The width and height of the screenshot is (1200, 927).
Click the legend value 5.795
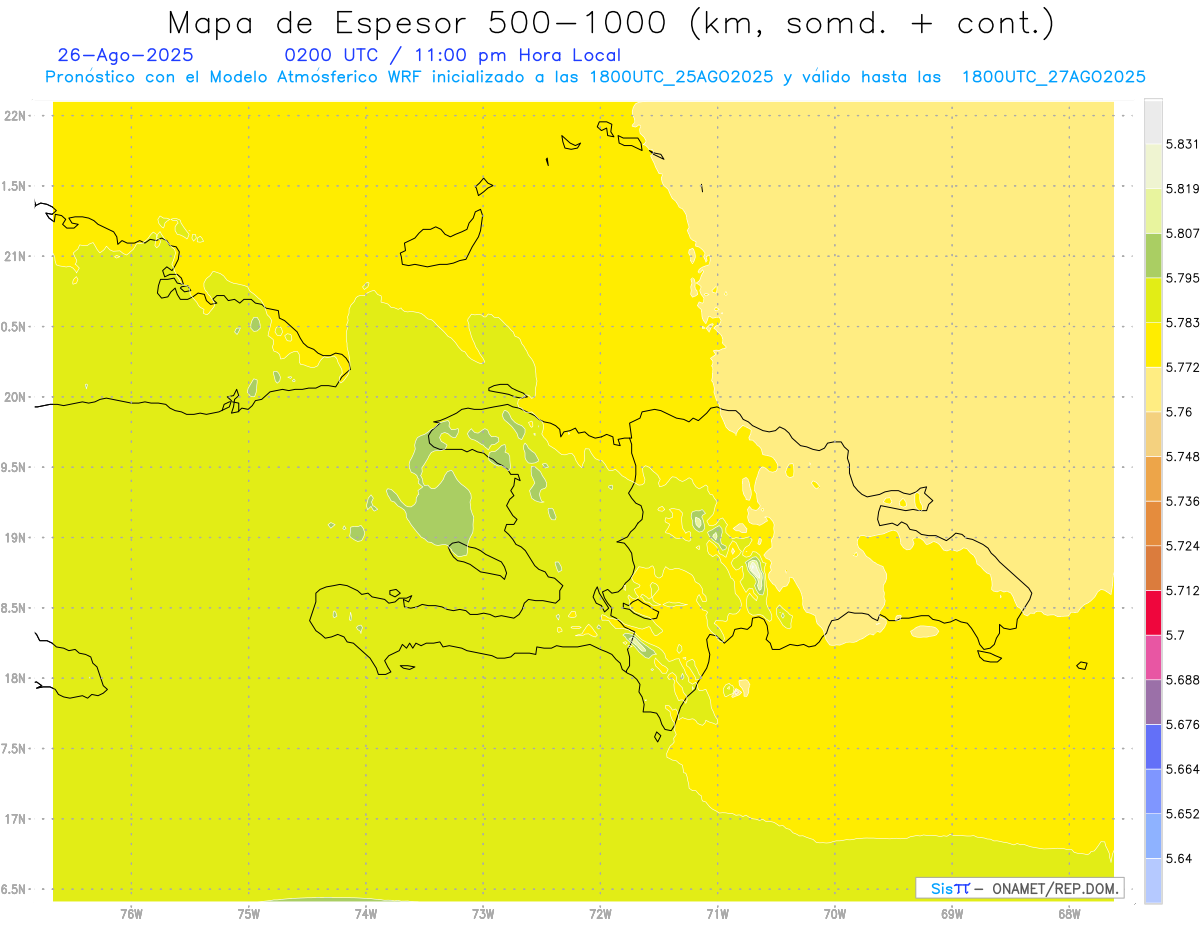point(1183,278)
